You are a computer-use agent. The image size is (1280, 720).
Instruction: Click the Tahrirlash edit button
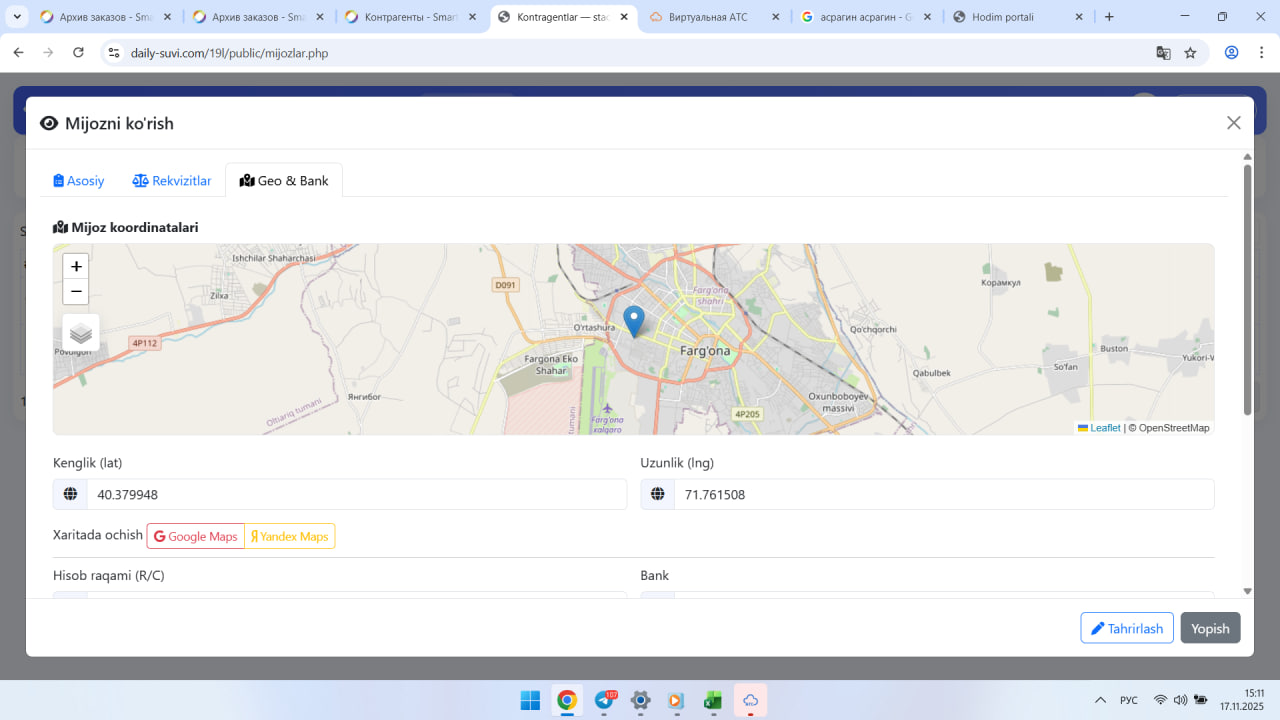[x=1126, y=628]
